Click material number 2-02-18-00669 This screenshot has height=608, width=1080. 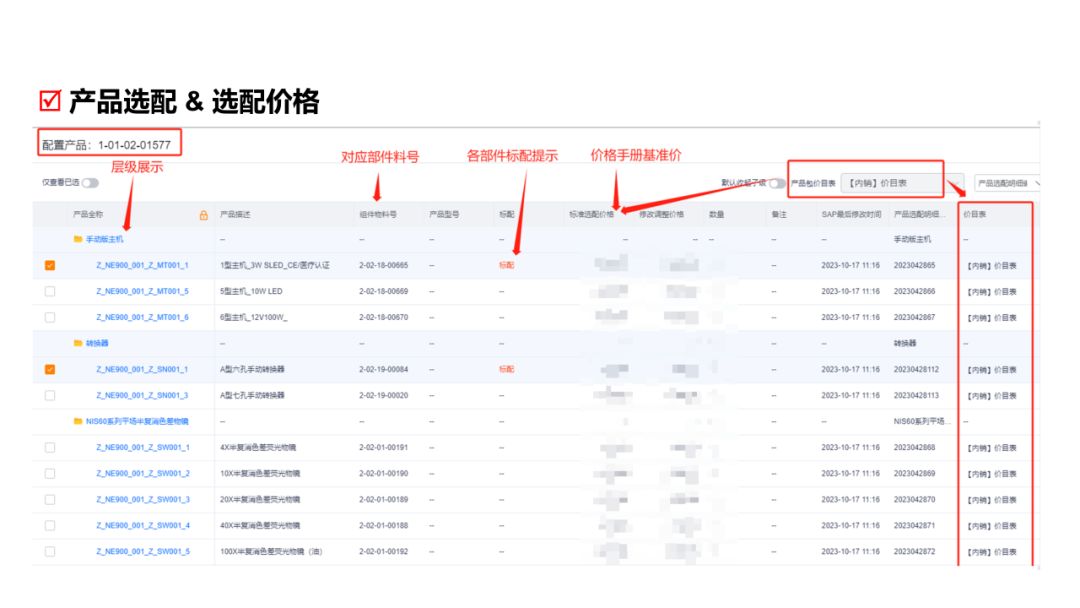tap(383, 291)
